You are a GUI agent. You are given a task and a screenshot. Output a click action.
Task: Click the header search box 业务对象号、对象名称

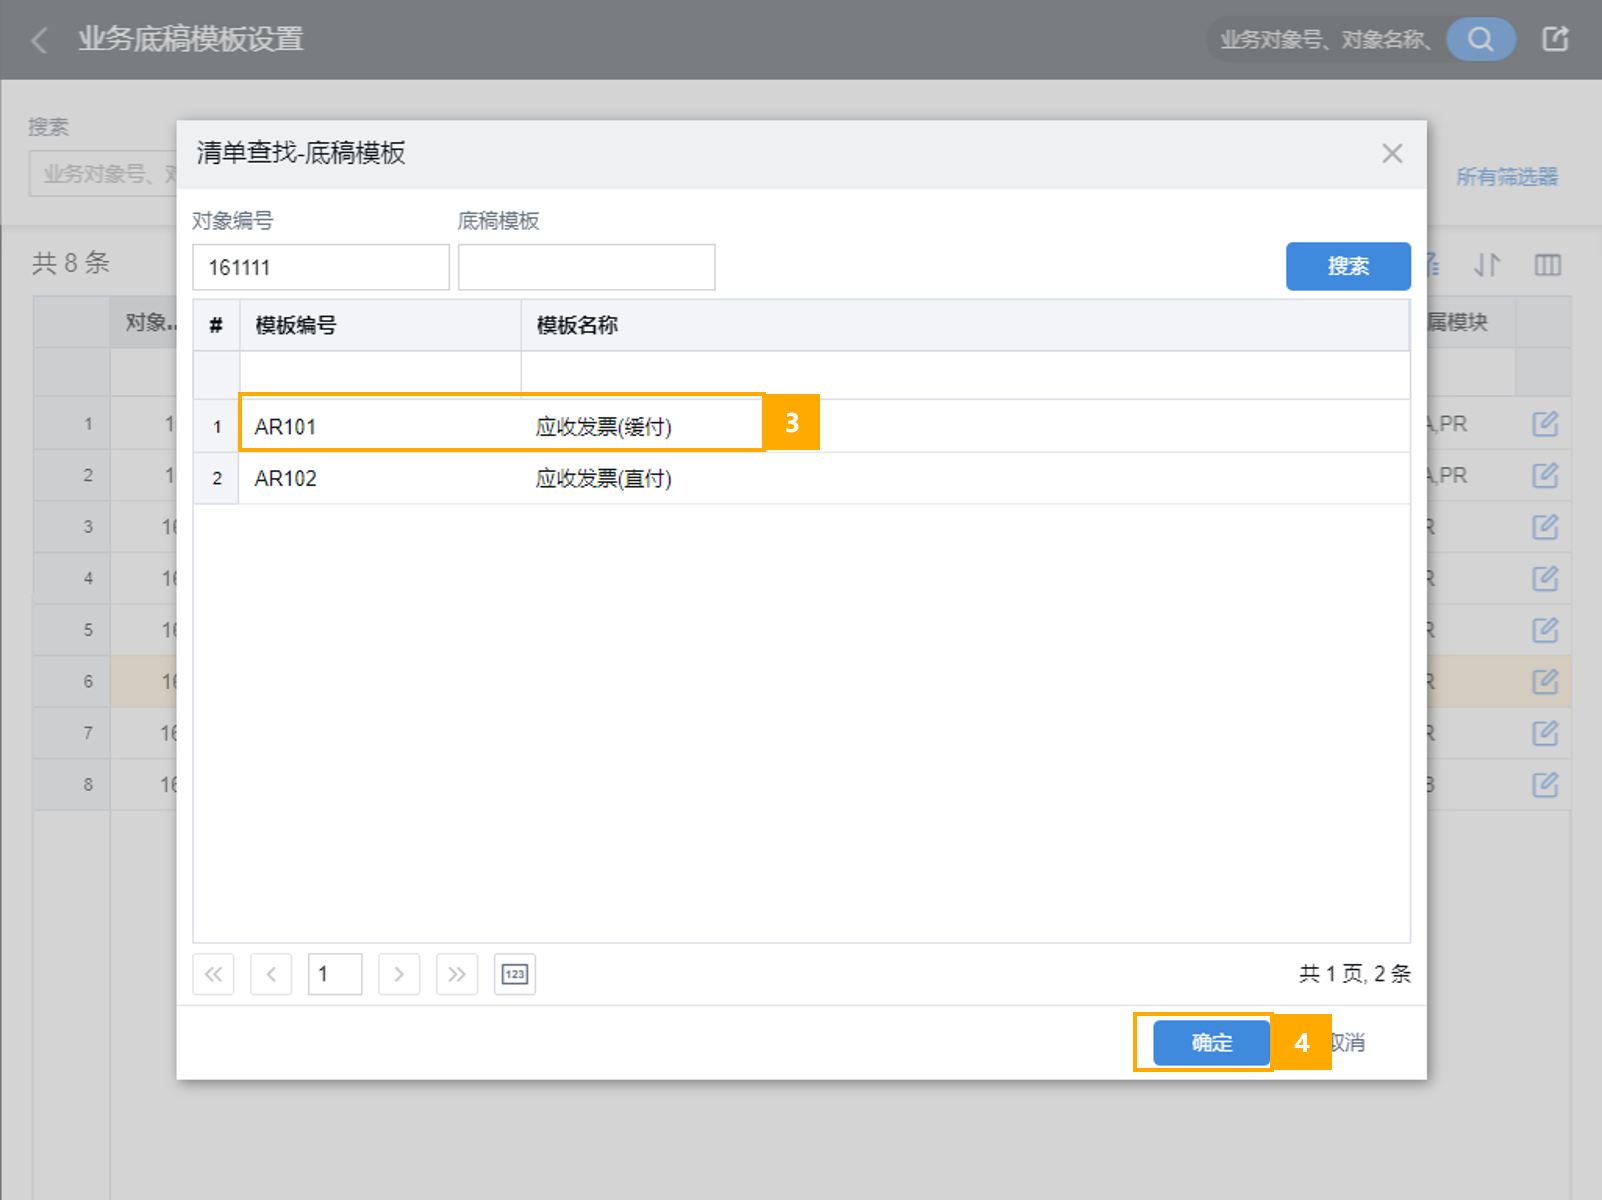[x=1326, y=40]
